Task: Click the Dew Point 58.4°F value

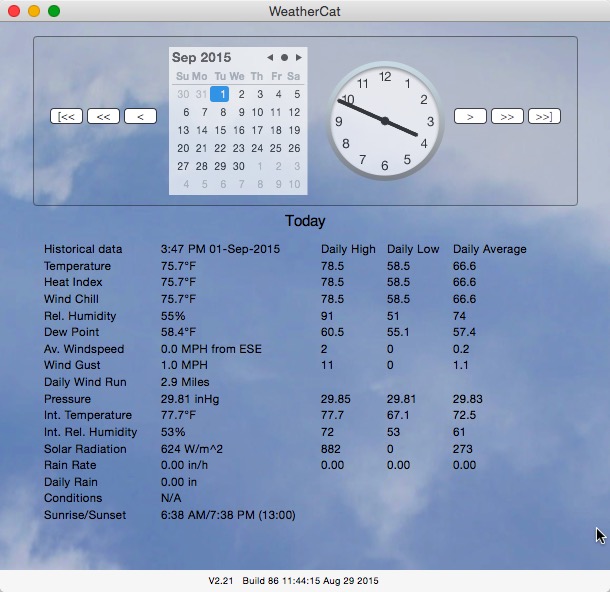Action: point(178,332)
